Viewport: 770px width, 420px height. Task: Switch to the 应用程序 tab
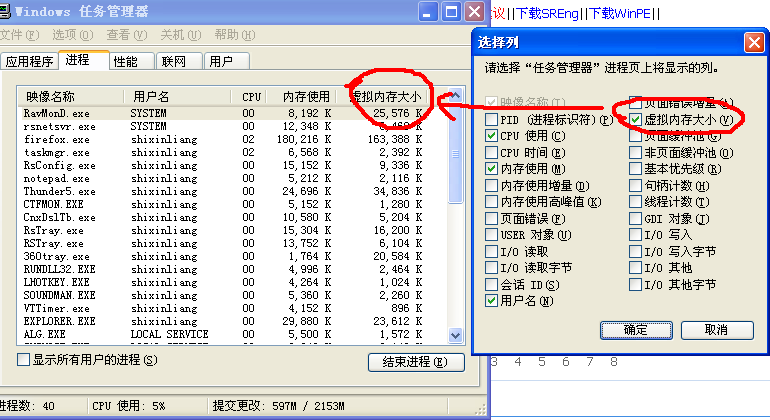(29, 61)
